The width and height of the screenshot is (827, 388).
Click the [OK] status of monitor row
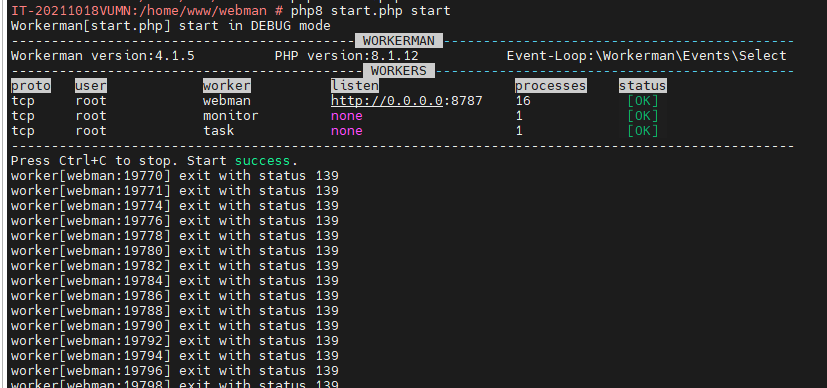click(x=642, y=115)
